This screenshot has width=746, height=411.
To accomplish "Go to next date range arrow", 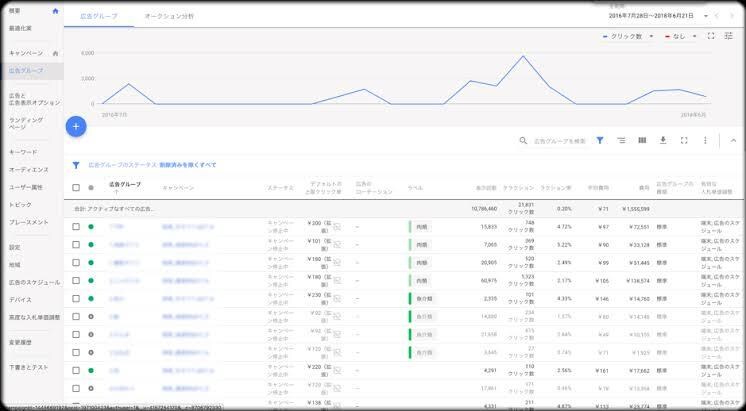I will click(x=732, y=16).
